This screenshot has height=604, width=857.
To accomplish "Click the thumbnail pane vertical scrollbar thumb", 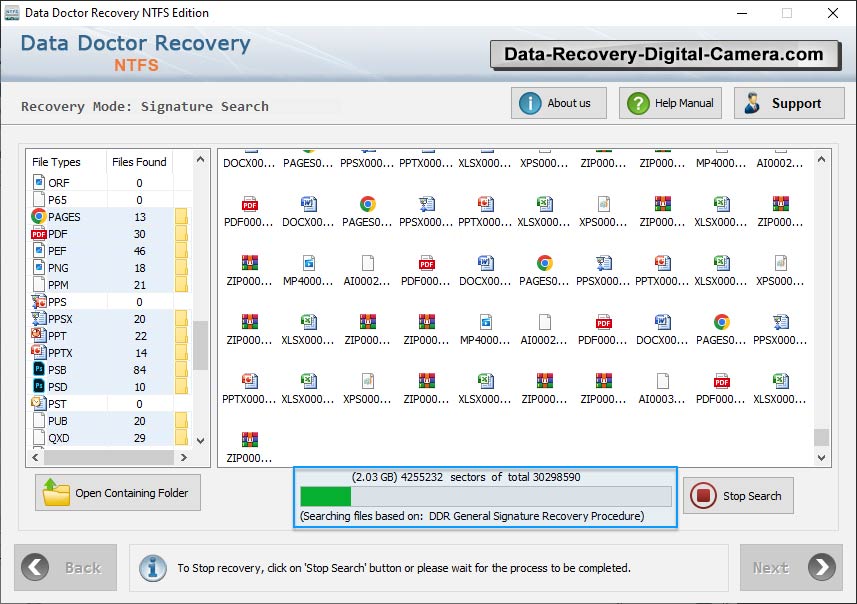I will point(821,437).
